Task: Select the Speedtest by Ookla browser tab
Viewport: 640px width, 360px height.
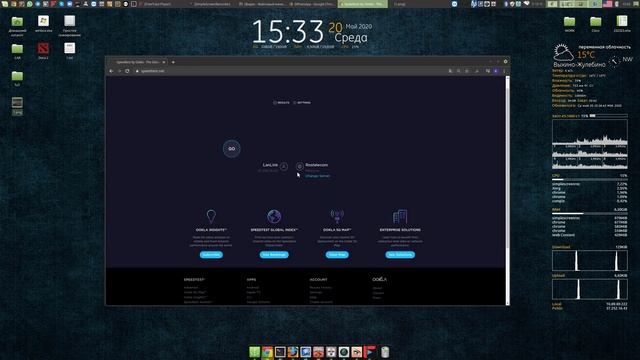Action: (x=137, y=62)
